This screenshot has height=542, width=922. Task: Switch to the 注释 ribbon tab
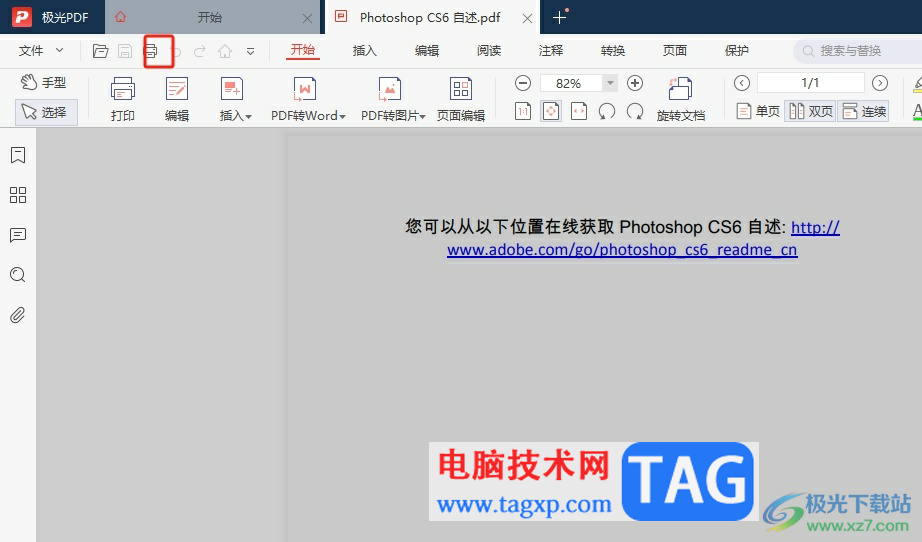[551, 51]
